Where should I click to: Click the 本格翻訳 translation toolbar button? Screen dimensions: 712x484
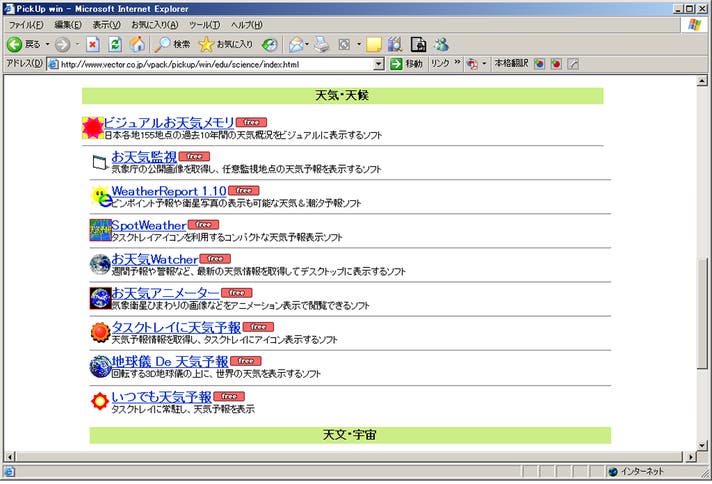click(511, 64)
